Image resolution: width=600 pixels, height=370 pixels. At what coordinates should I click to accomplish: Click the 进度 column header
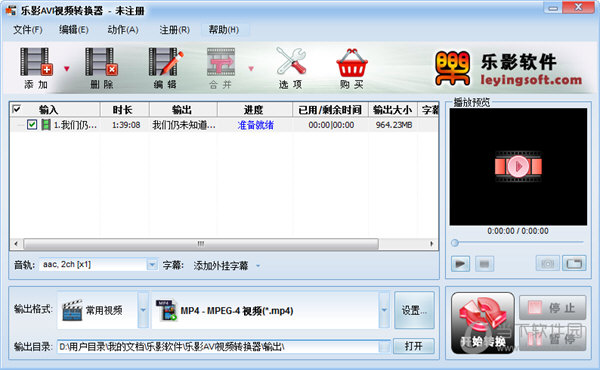click(254, 110)
